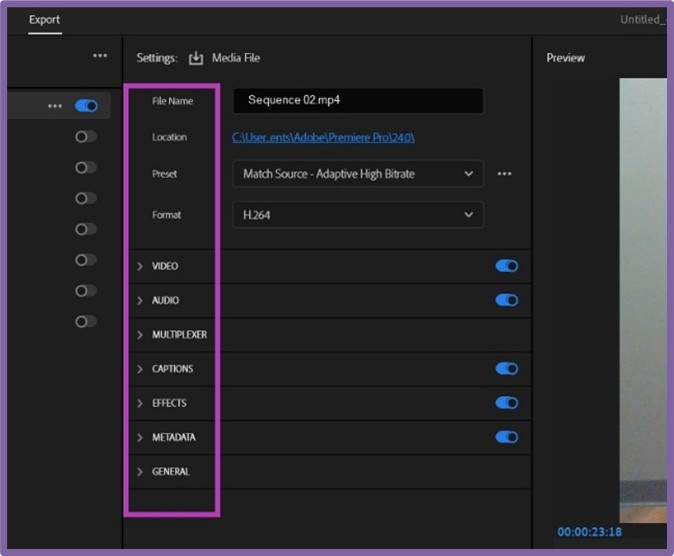
Task: Click the Untitled project title
Action: point(643,20)
